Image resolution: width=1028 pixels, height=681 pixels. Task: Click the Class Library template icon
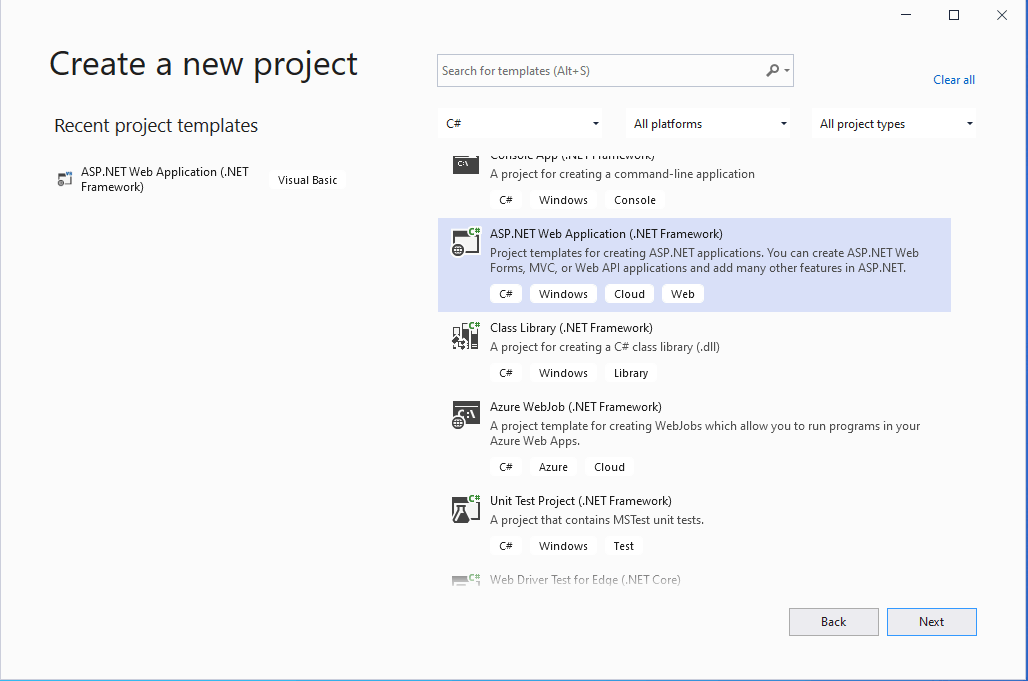(x=466, y=336)
